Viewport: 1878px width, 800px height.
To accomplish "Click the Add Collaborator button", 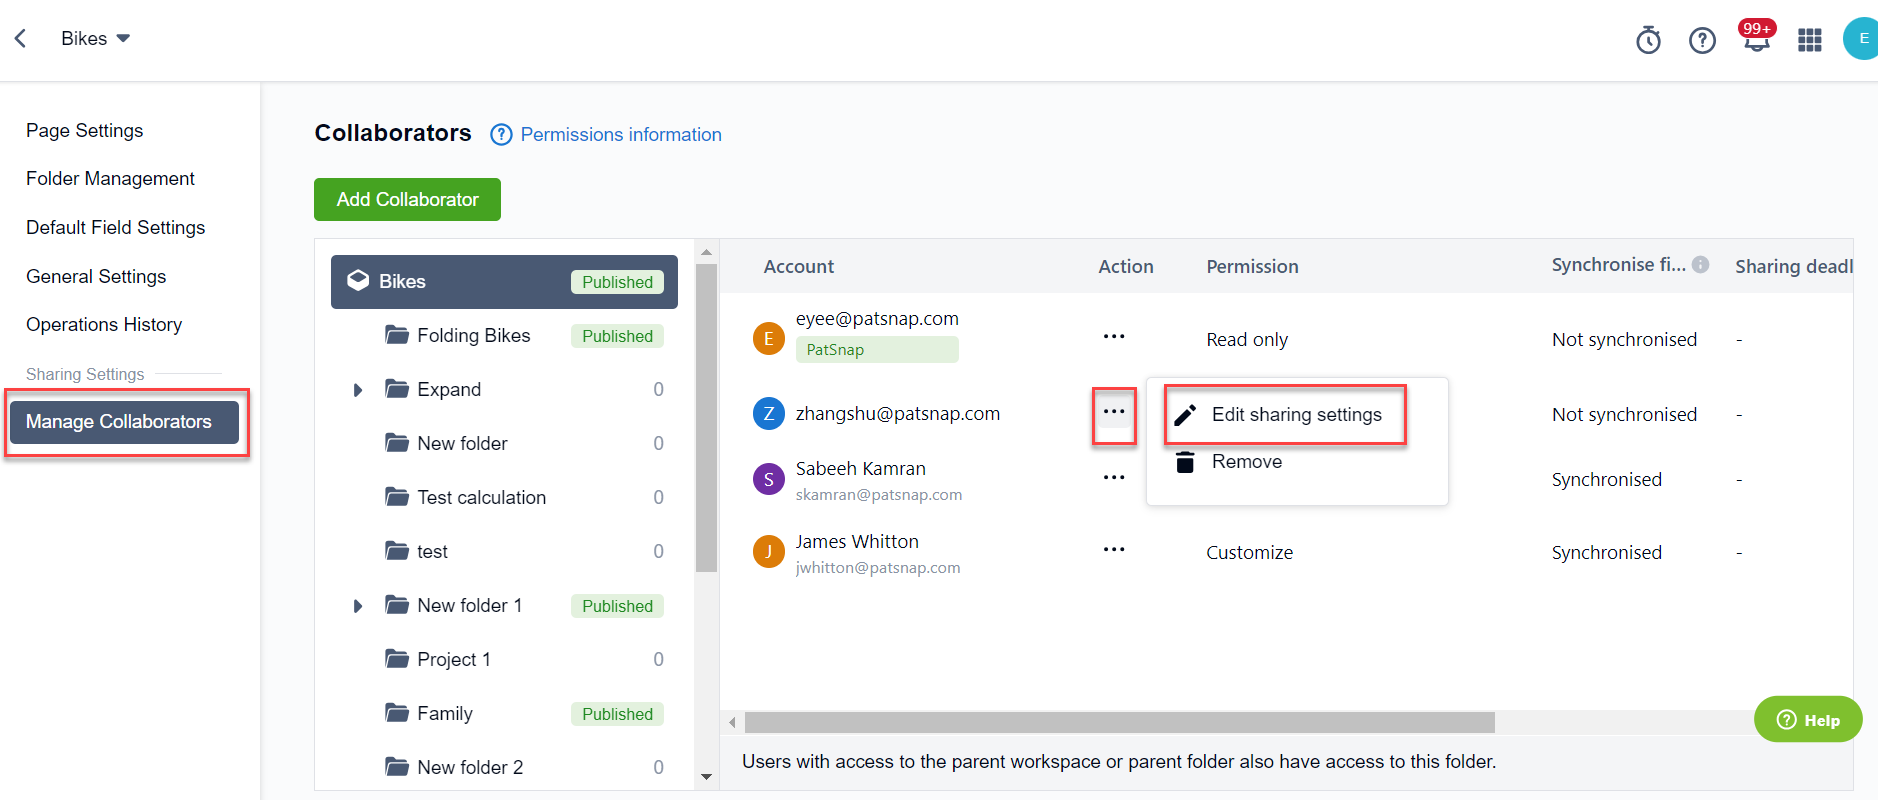I will tap(407, 200).
